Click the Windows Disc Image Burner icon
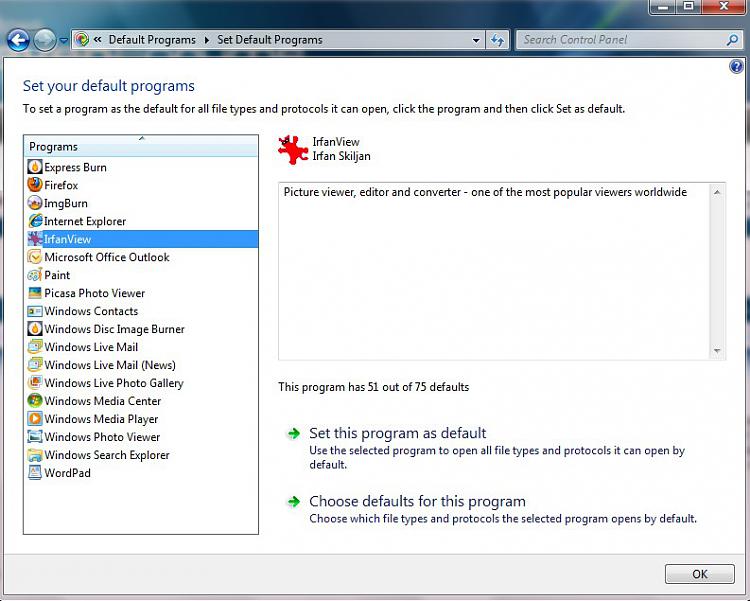The height and width of the screenshot is (601, 750). tap(34, 329)
